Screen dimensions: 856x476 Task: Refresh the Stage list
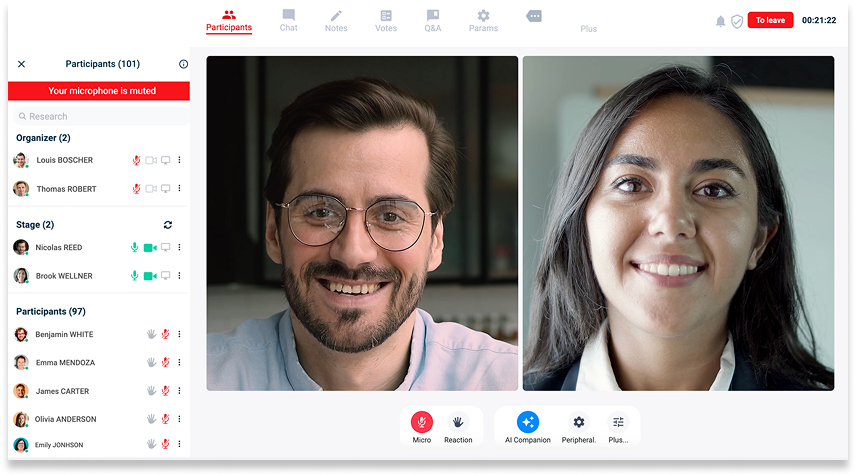click(168, 225)
